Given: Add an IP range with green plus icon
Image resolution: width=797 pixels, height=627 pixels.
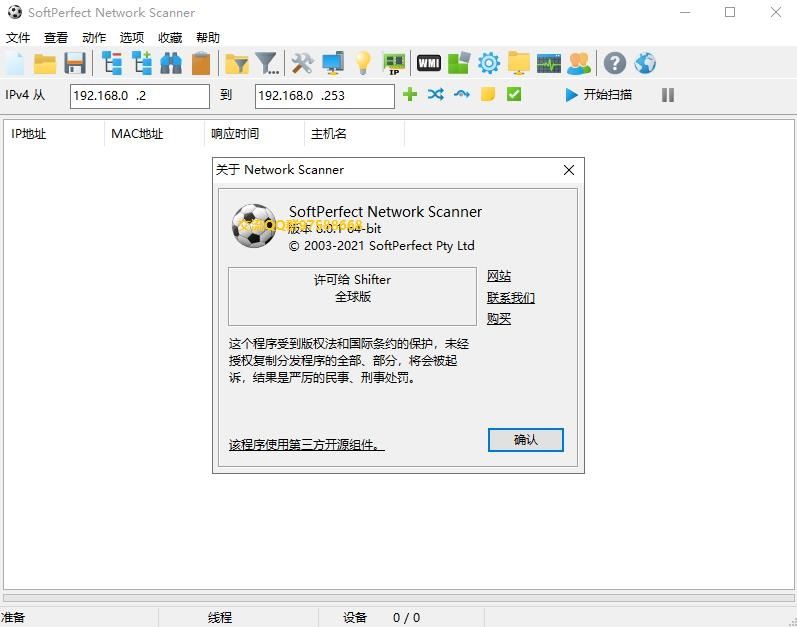Looking at the screenshot, I should [x=410, y=95].
